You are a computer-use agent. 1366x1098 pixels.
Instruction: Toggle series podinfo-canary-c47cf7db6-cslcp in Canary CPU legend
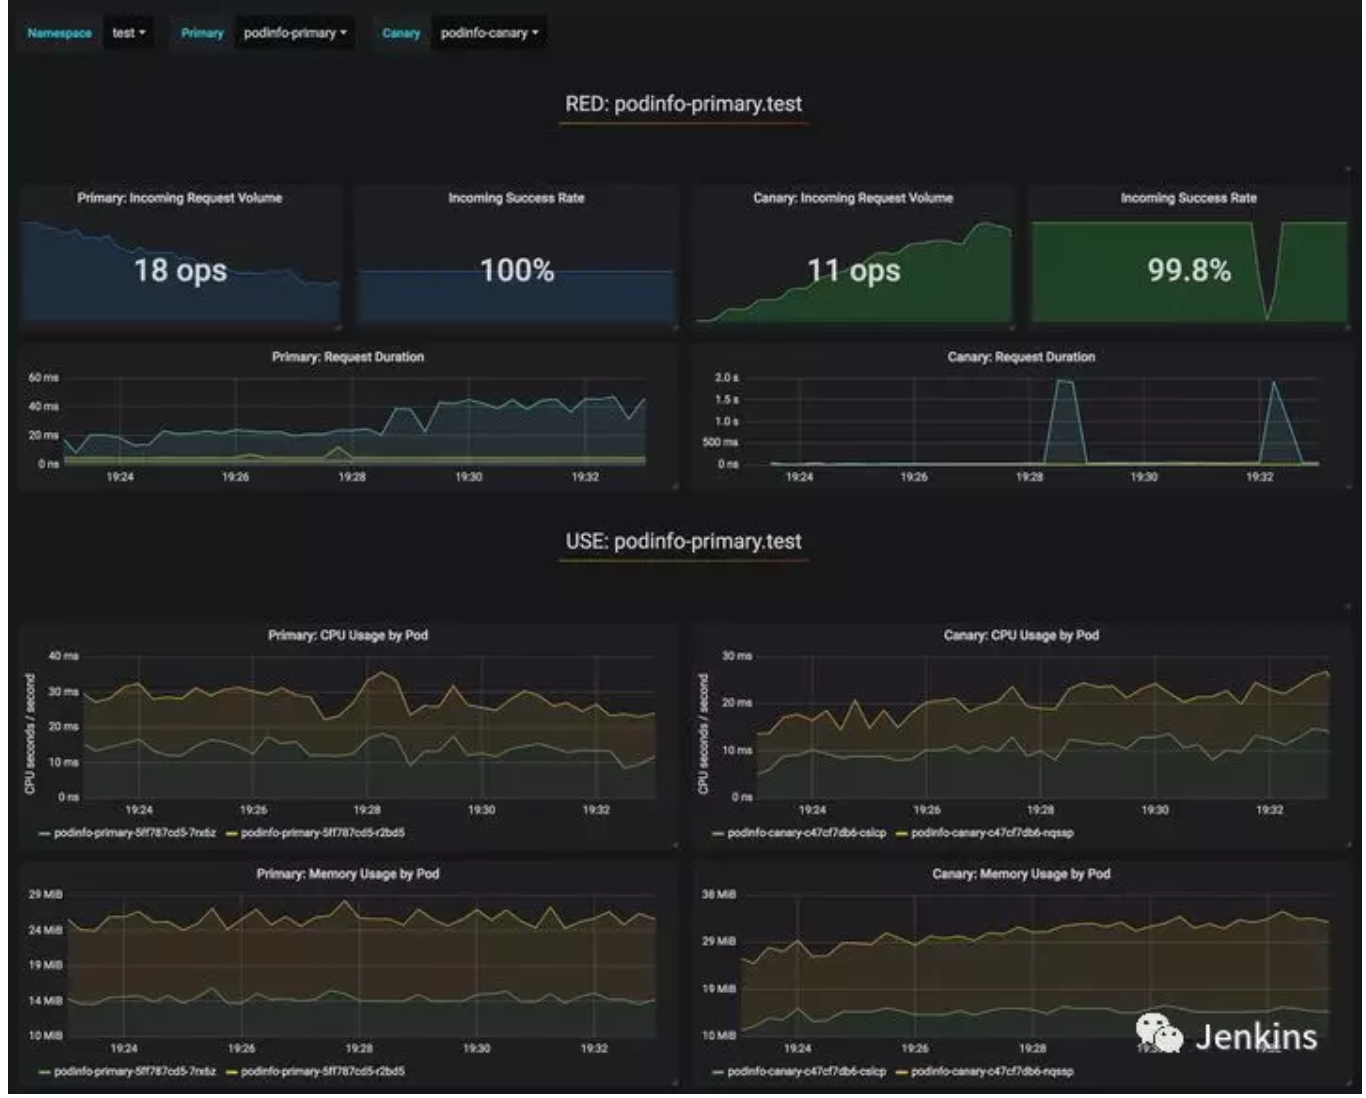[807, 833]
